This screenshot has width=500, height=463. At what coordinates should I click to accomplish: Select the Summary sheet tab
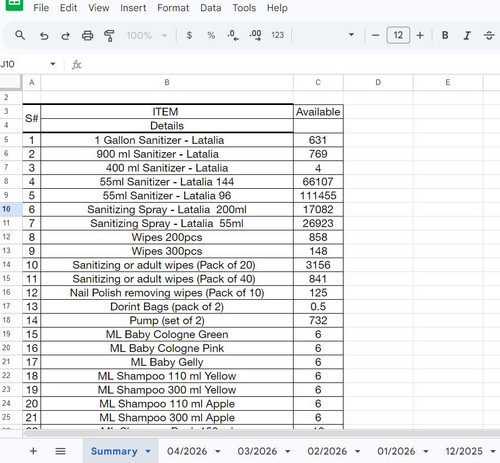114,451
